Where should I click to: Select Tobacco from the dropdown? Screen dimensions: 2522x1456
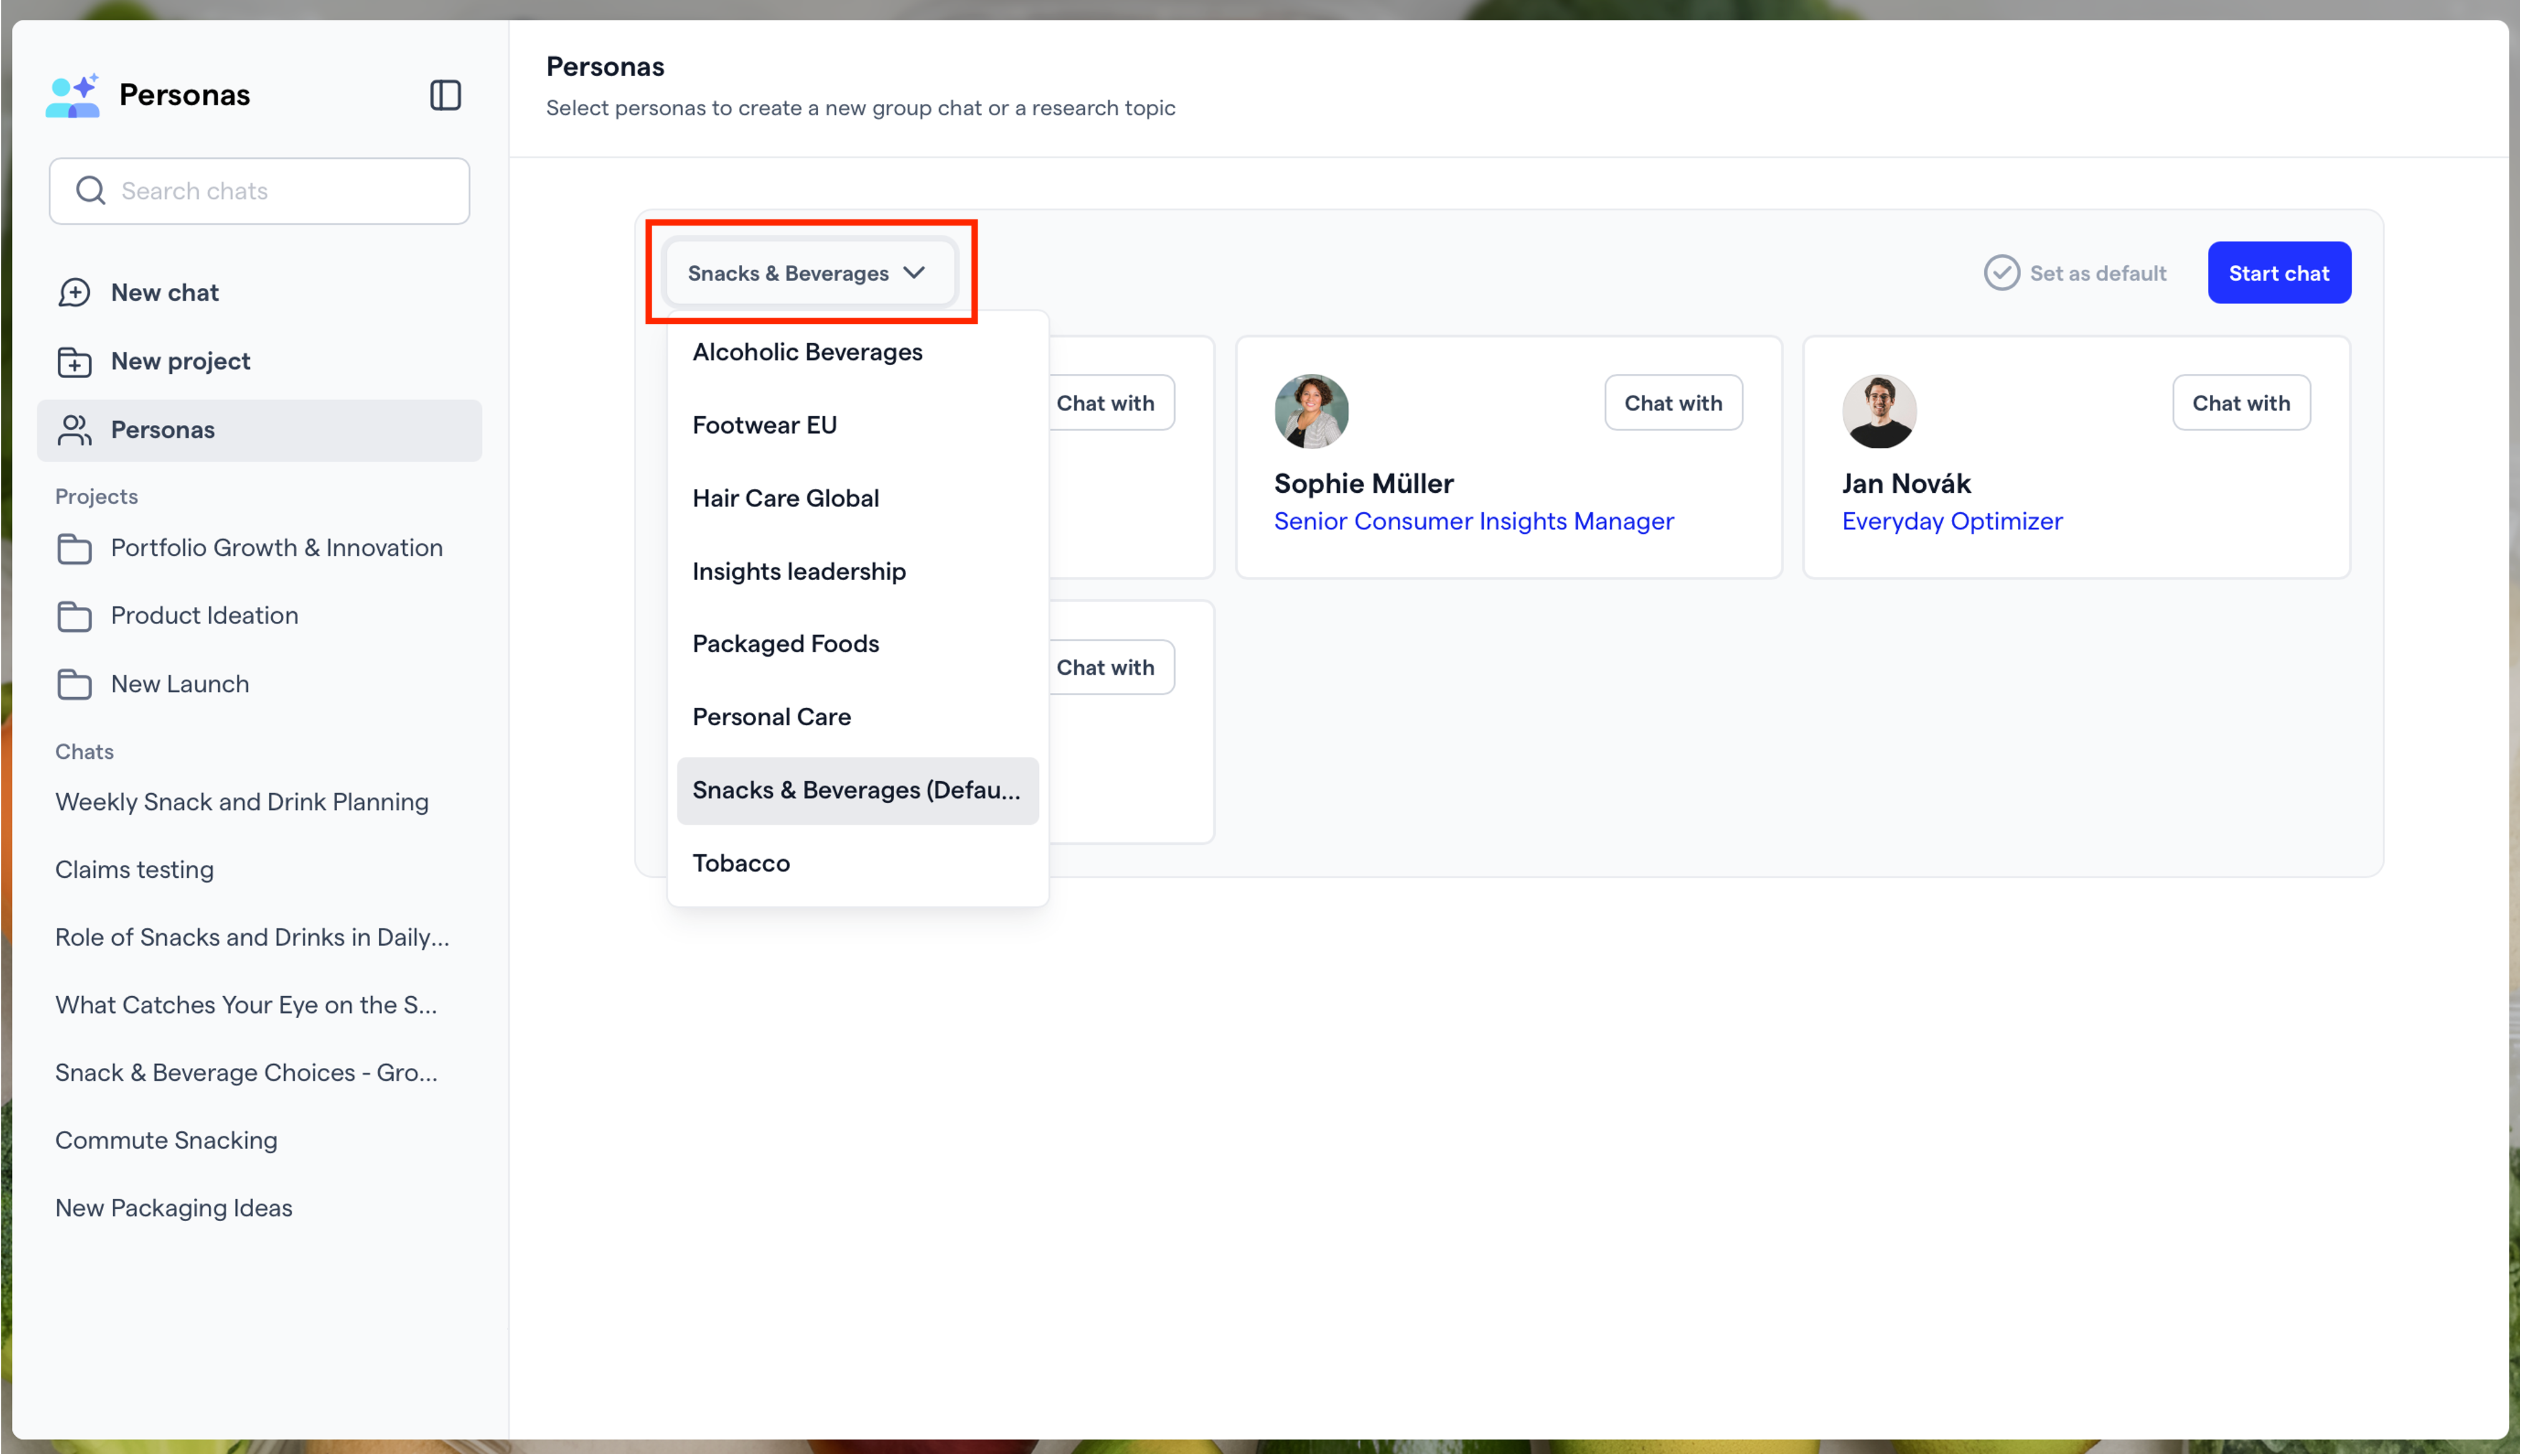[x=858, y=863]
